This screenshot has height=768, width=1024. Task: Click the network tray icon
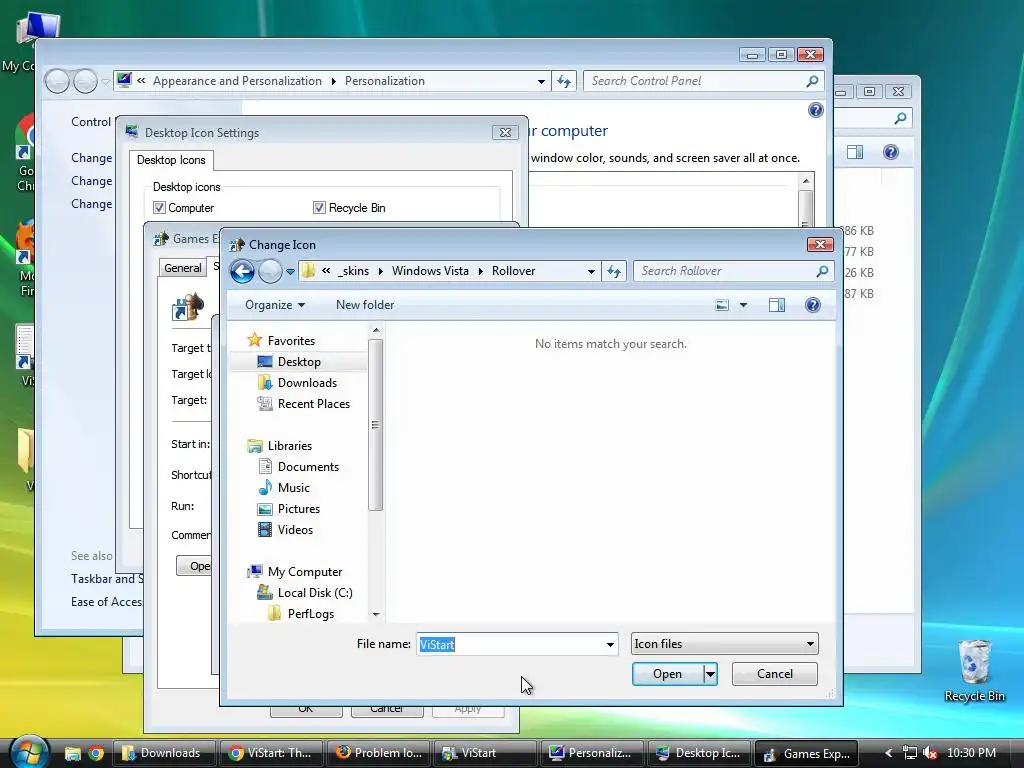pyautogui.click(x=910, y=753)
